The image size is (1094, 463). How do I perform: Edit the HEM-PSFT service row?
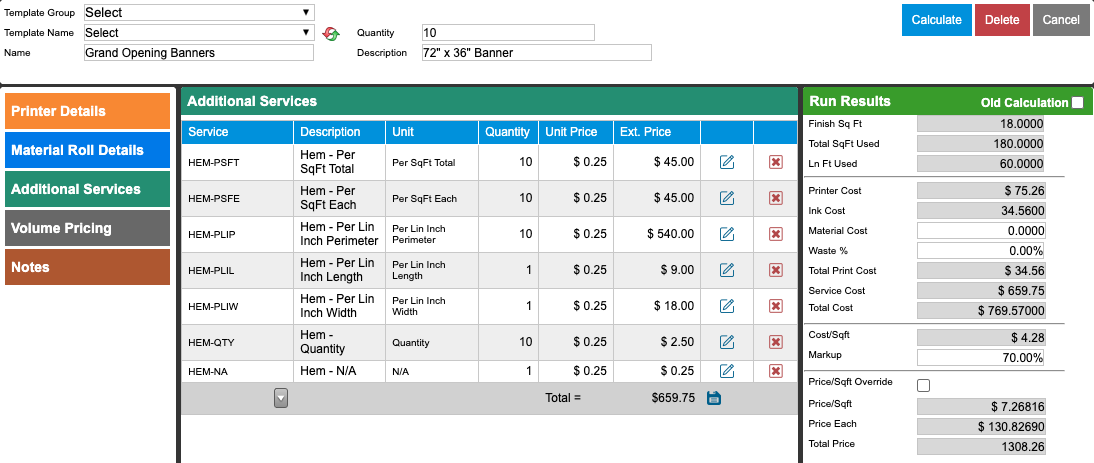point(726,162)
